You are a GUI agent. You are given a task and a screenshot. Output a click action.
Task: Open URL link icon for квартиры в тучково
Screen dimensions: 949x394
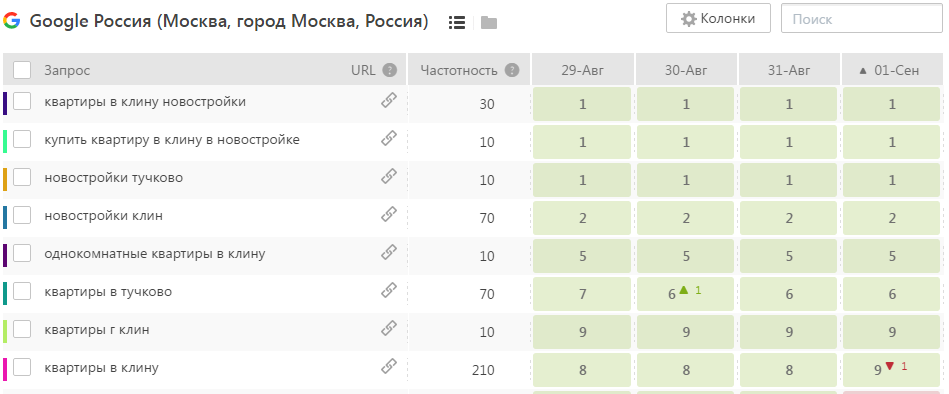(389, 291)
